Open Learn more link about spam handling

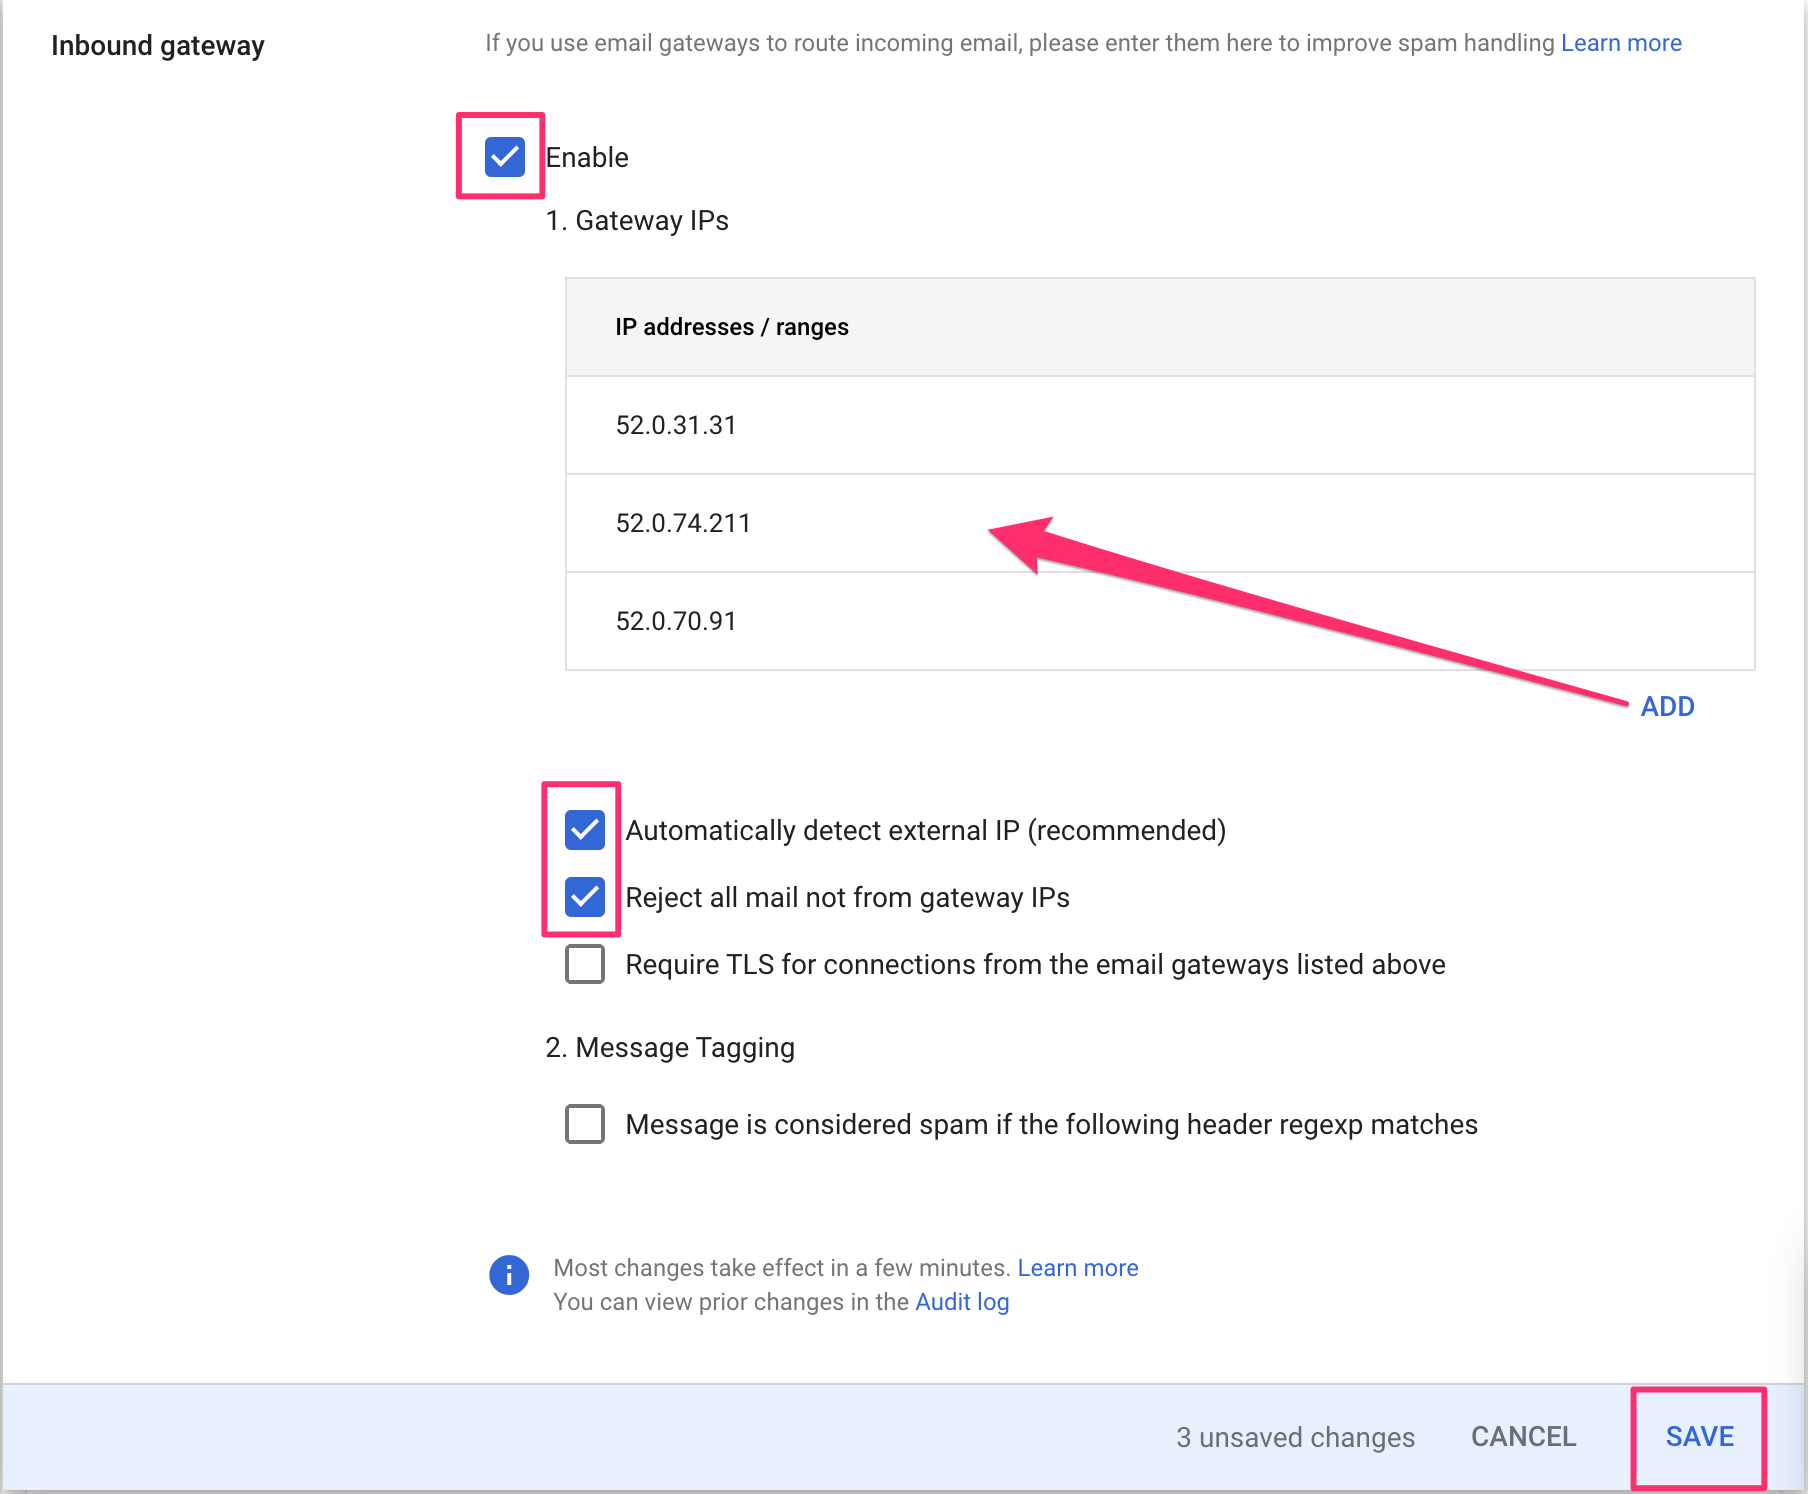click(x=1621, y=43)
